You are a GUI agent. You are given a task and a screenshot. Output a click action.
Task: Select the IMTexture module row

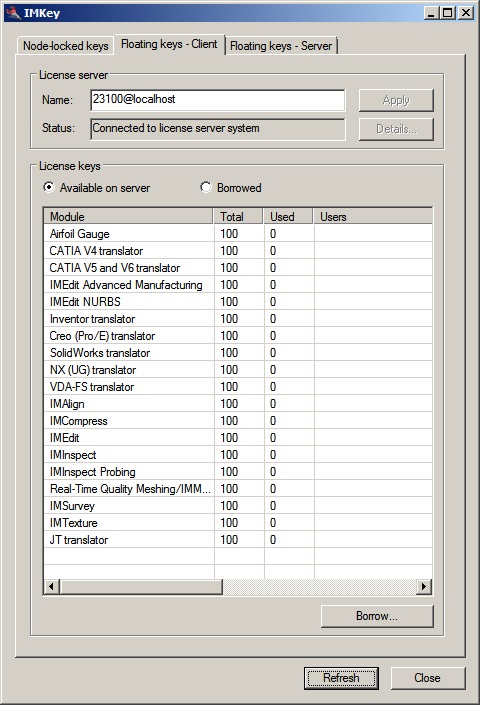tap(238, 523)
